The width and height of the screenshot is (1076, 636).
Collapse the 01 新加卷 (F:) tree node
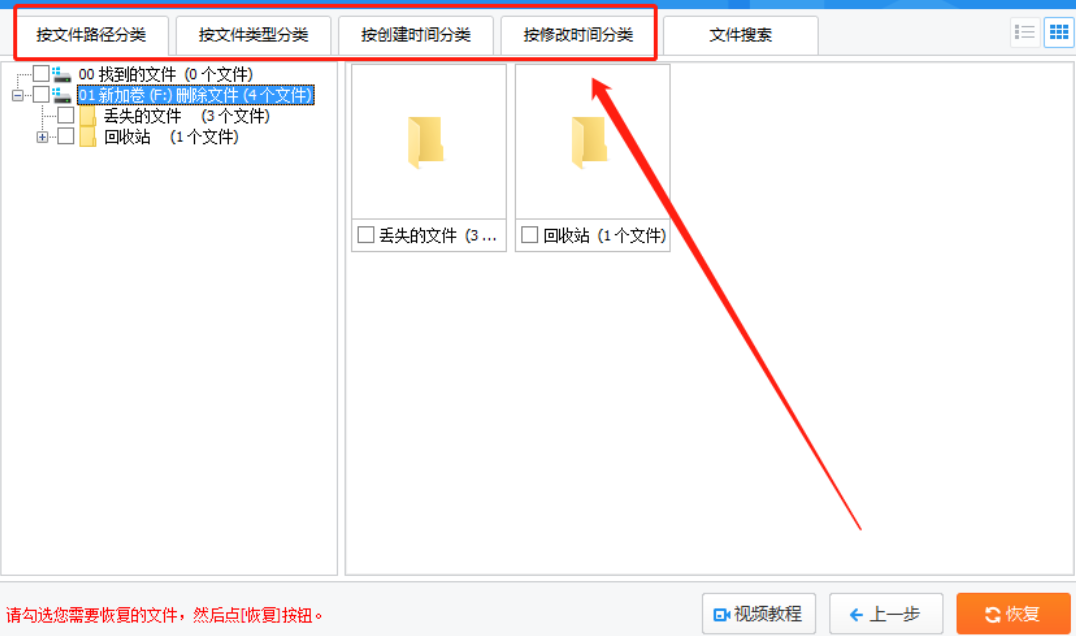(17, 95)
